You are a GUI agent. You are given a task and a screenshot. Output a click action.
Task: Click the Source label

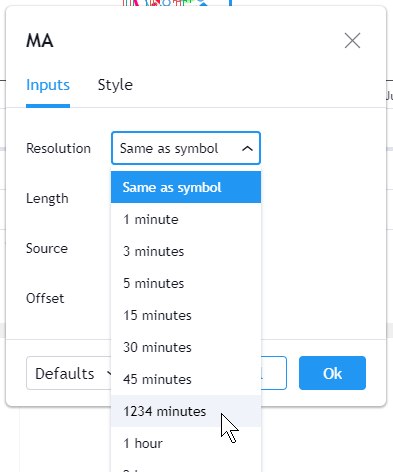click(x=47, y=248)
